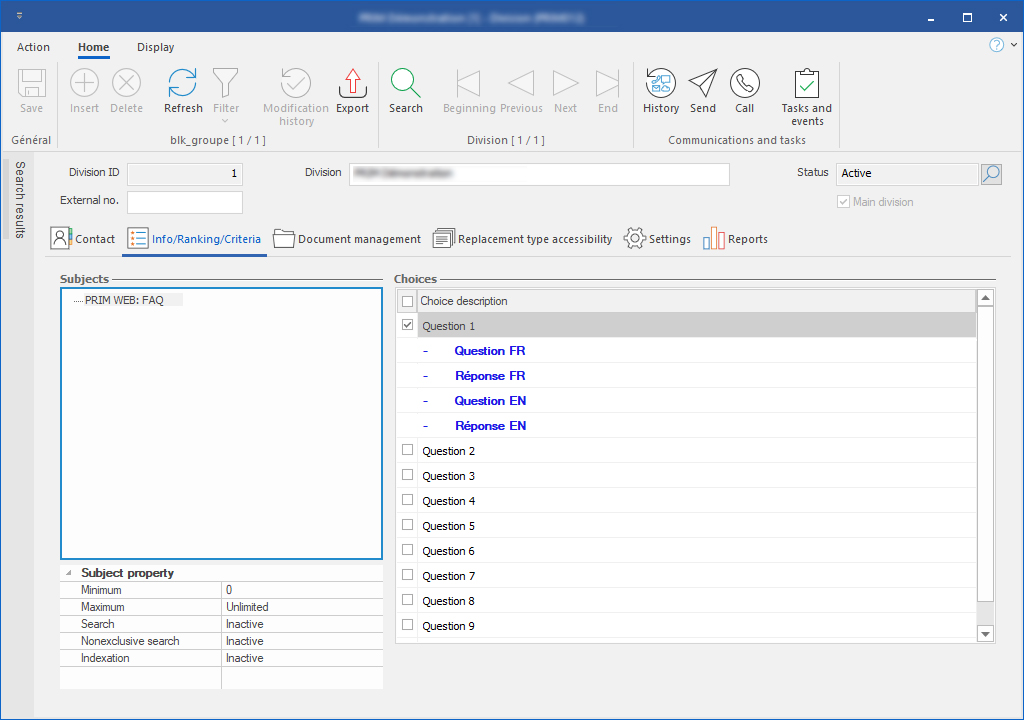Uncheck the Question 1 checkbox
Image resolution: width=1024 pixels, height=720 pixels.
coord(407,325)
